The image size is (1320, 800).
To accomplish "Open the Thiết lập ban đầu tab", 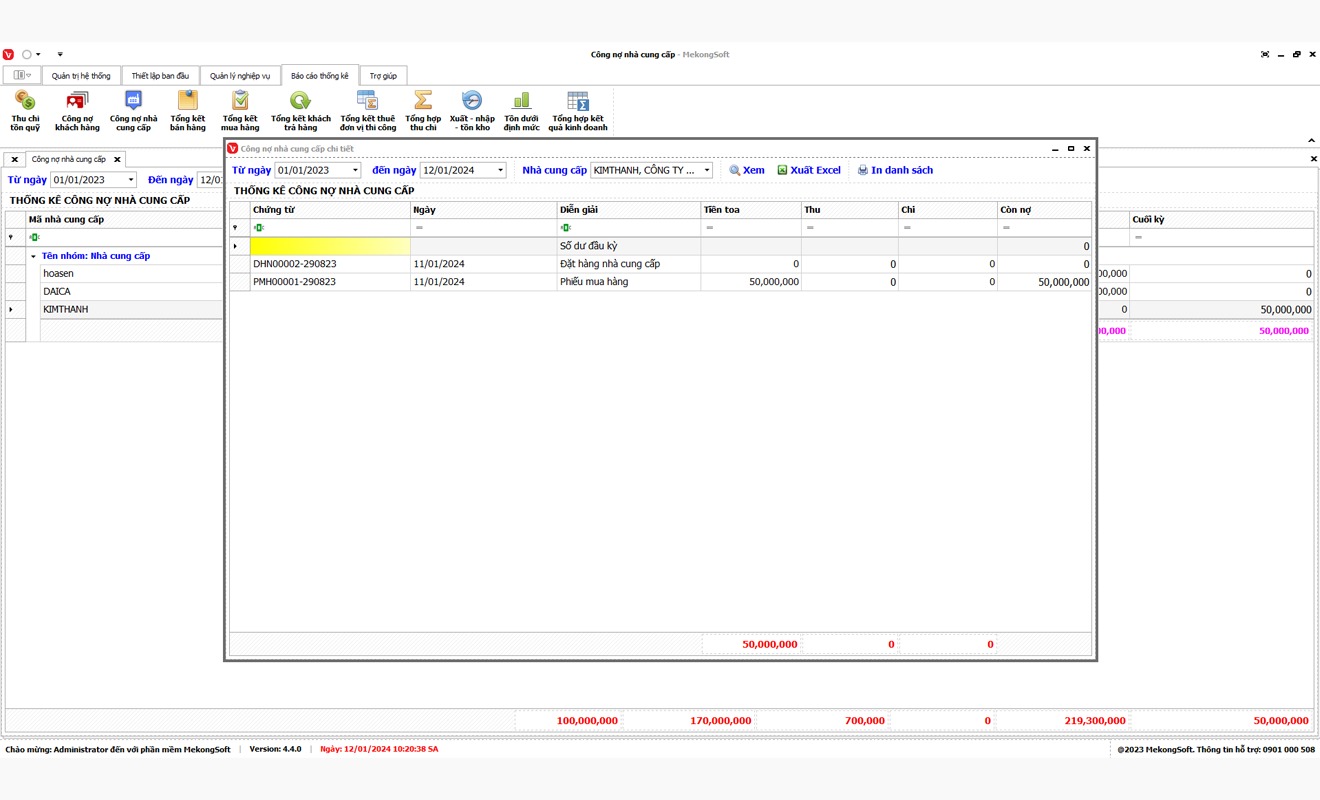I will (160, 76).
